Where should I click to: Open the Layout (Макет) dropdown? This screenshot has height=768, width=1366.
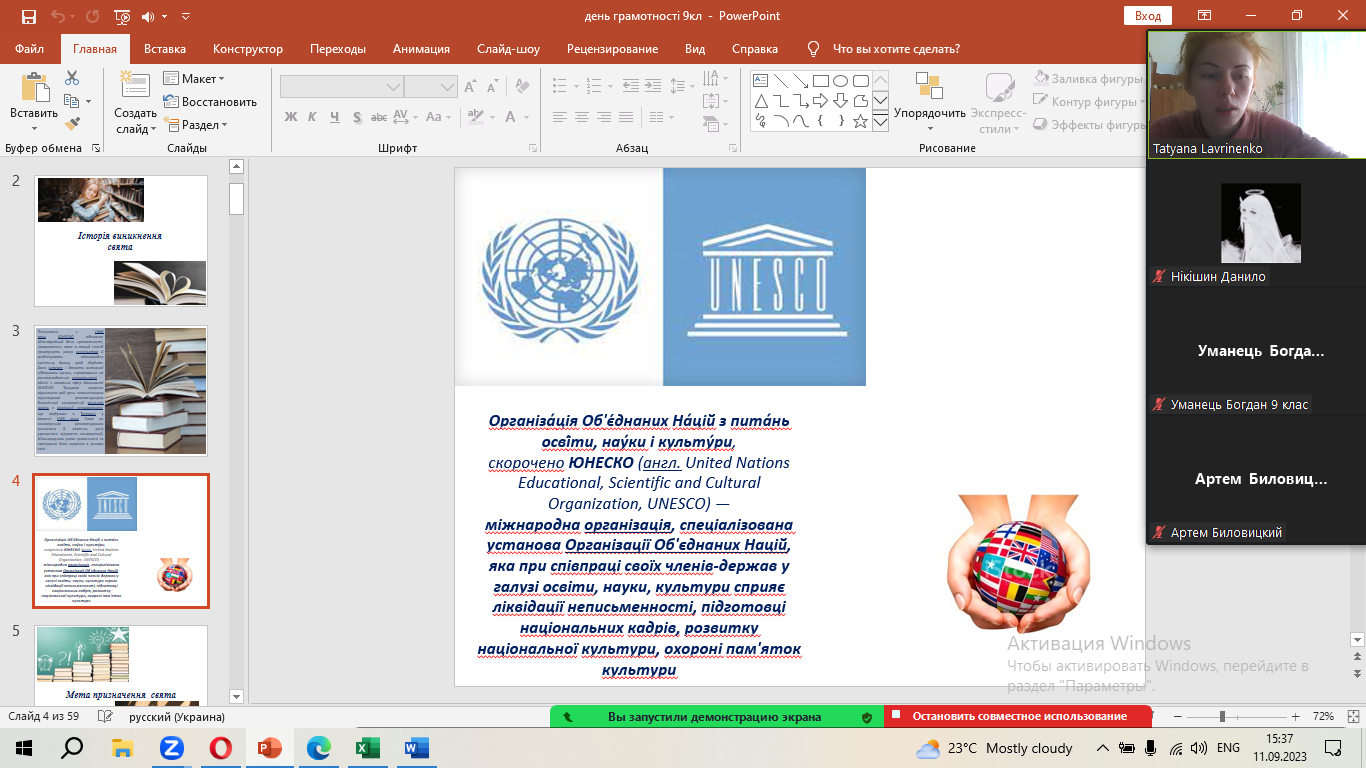point(196,79)
